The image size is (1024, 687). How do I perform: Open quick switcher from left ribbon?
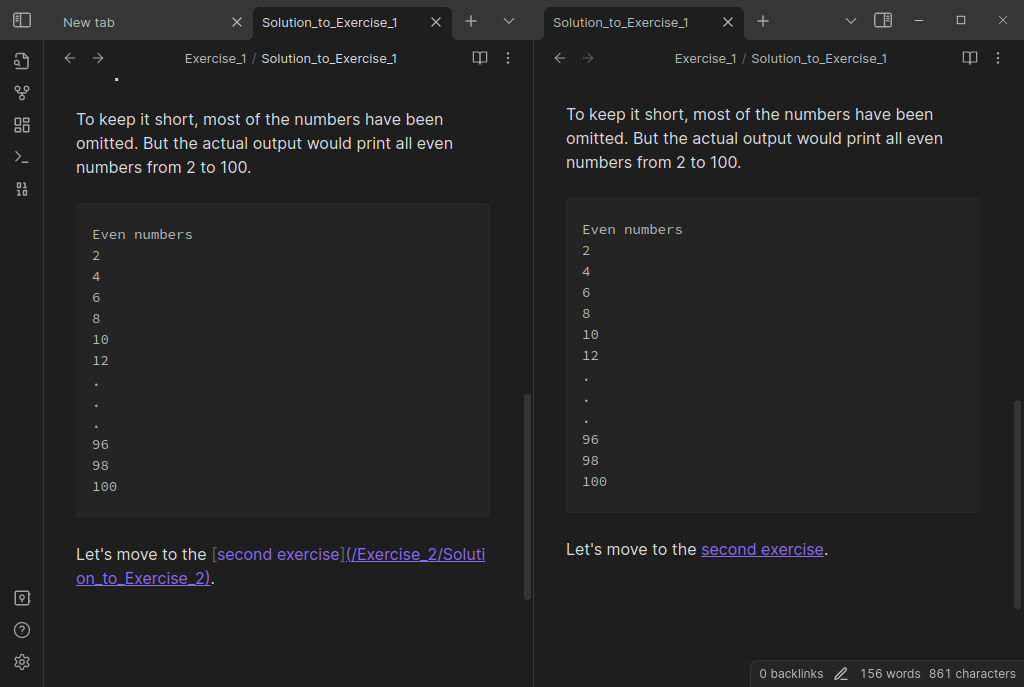21,61
